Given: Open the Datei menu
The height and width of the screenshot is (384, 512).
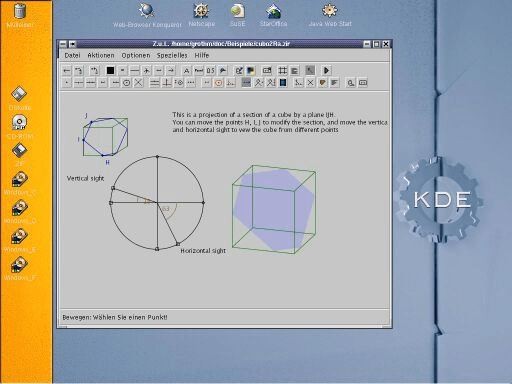Looking at the screenshot, I should pos(72,55).
